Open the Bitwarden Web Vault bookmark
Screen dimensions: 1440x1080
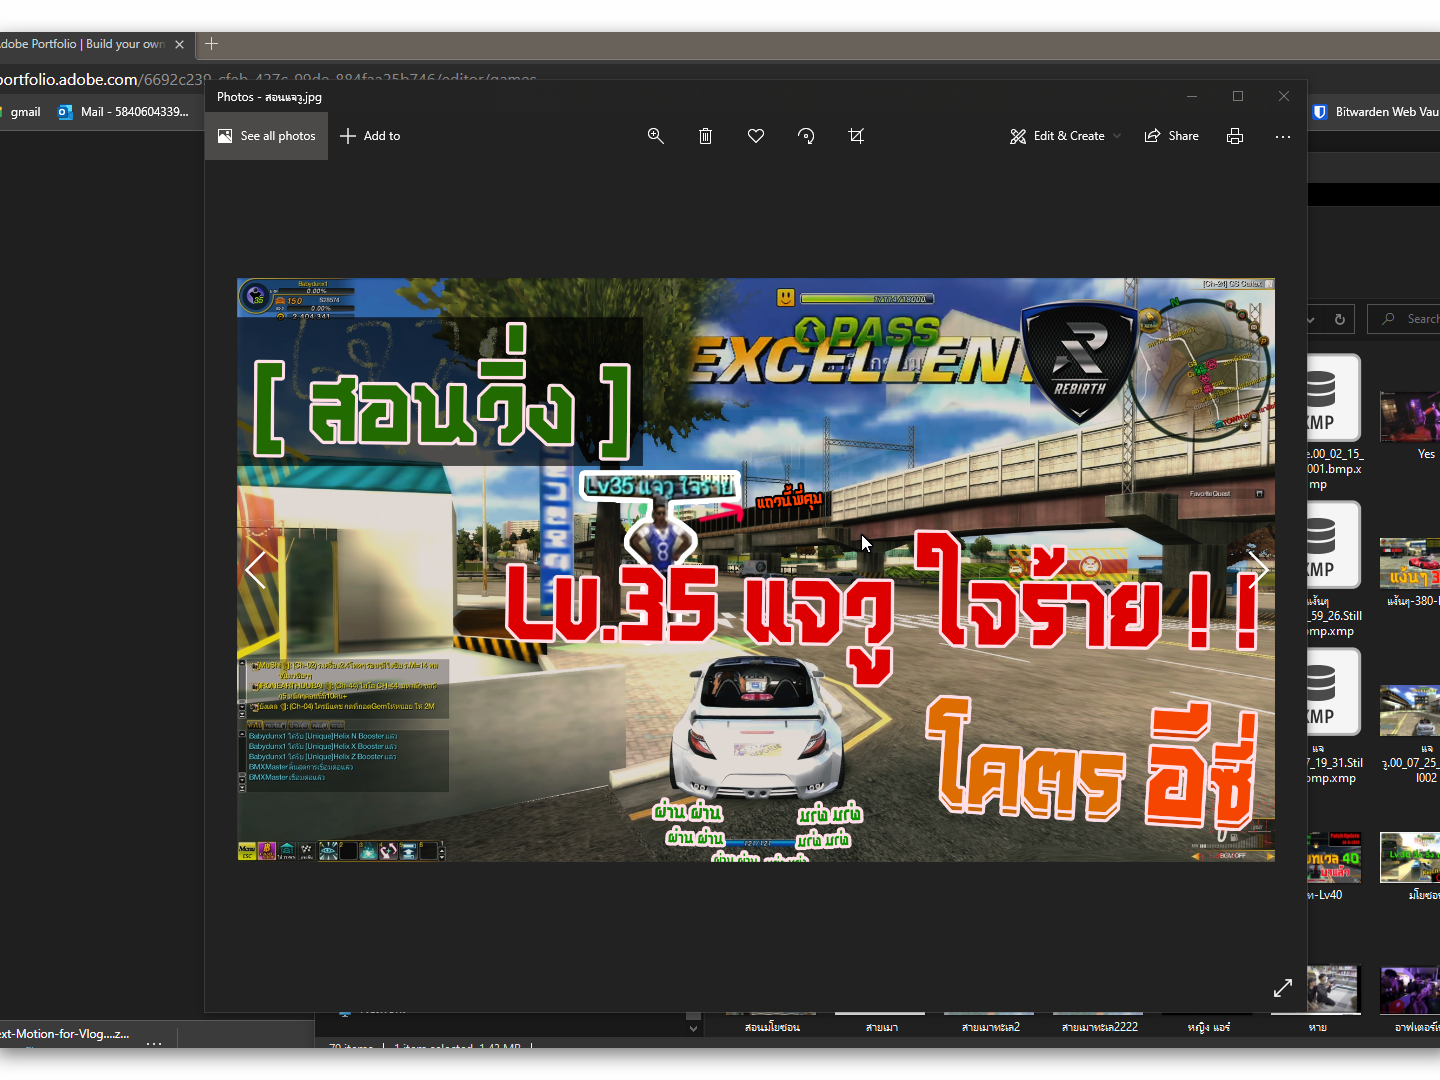[x=1375, y=112]
